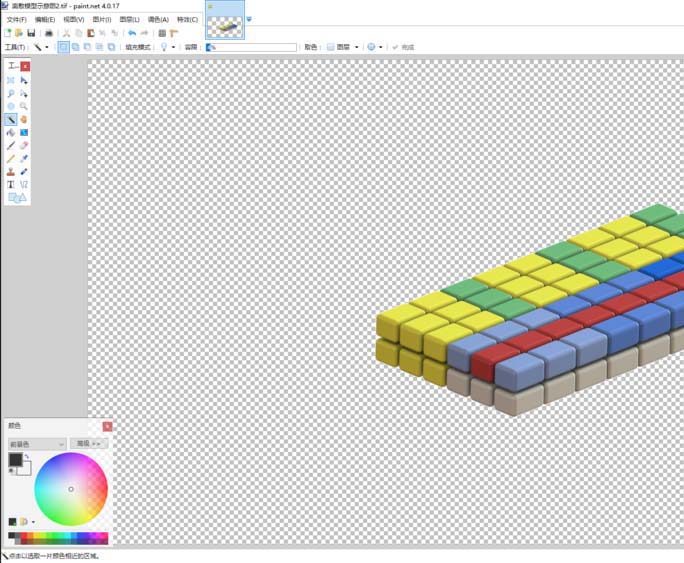Select the white secondary color swatch
This screenshot has height=563, width=684.
(x=25, y=469)
